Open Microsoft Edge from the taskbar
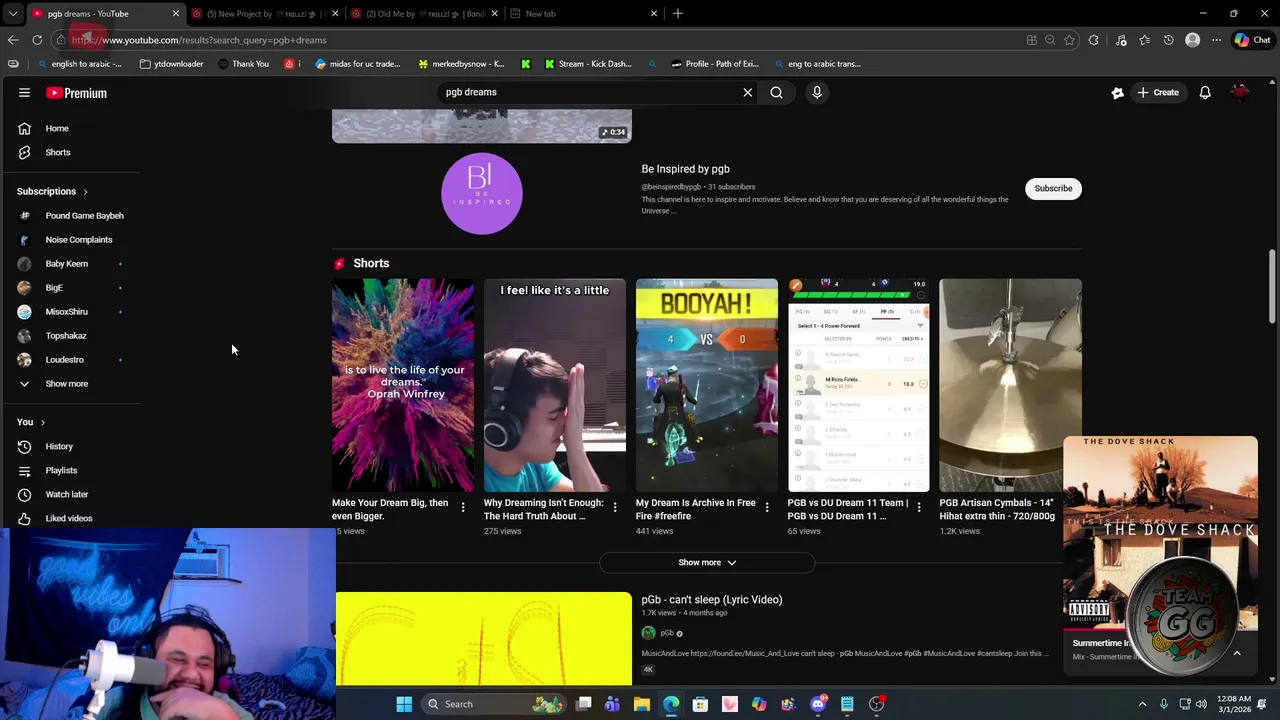This screenshot has height=720, width=1280. click(671, 704)
